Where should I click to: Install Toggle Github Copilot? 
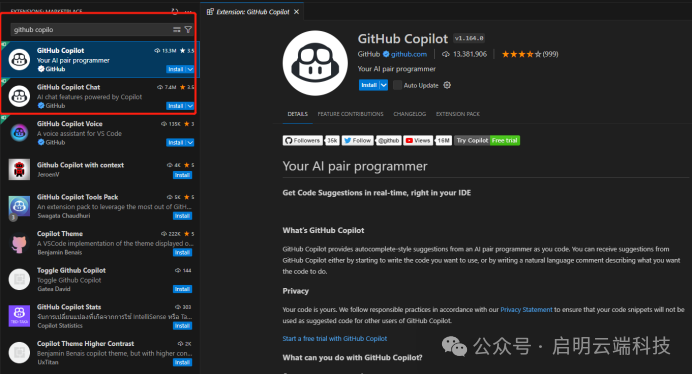182,289
